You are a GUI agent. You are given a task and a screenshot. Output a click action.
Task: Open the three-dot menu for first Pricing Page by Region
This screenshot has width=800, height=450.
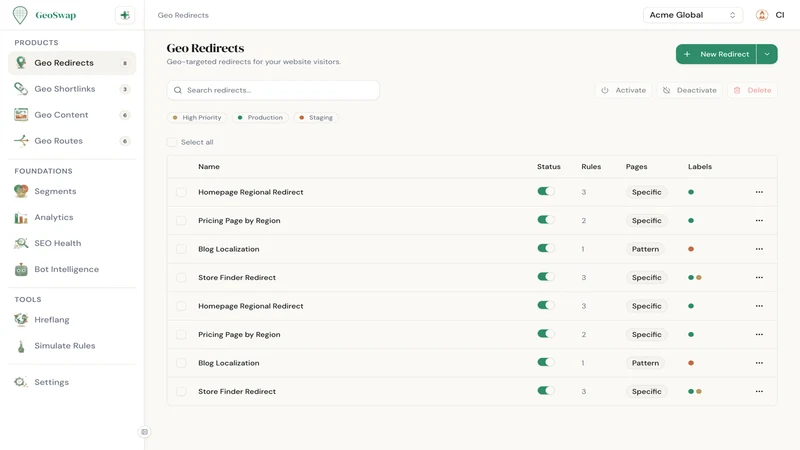pyautogui.click(x=759, y=221)
